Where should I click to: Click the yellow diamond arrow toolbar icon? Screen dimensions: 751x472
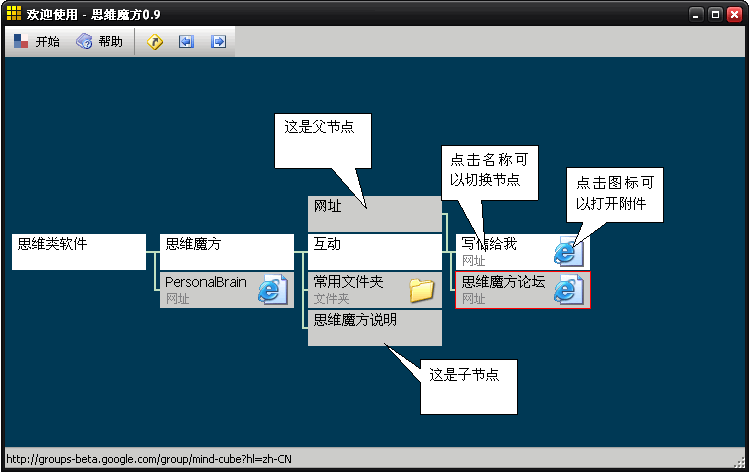(x=154, y=42)
